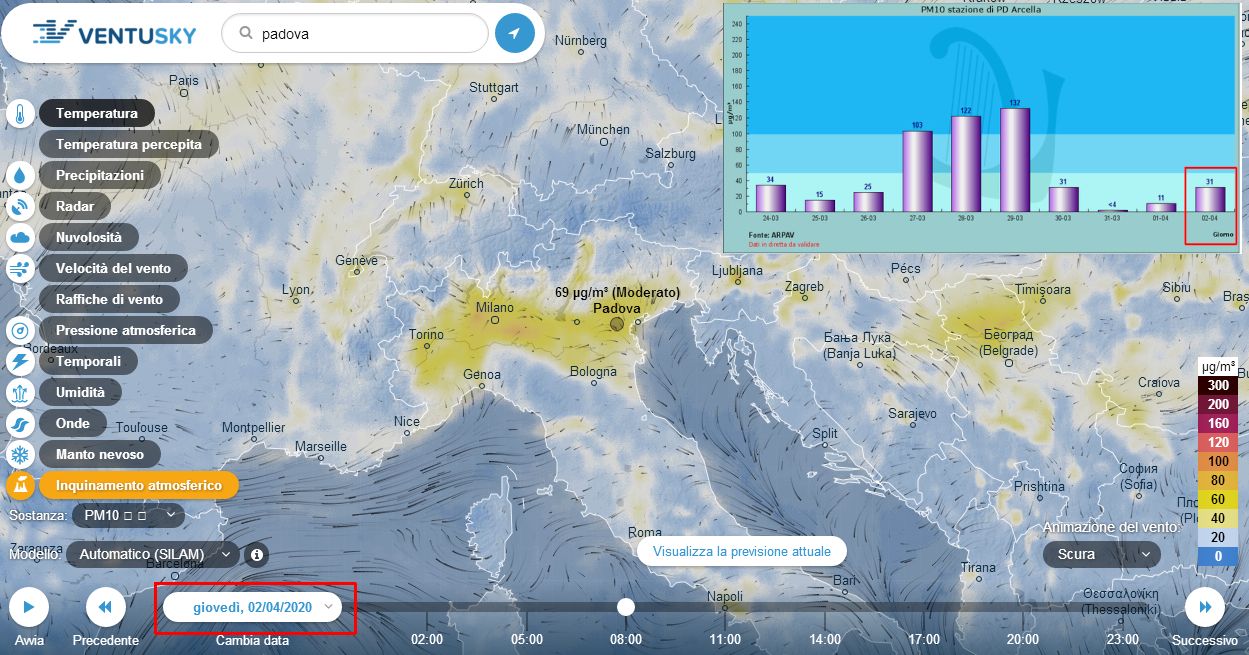Image resolution: width=1249 pixels, height=655 pixels.
Task: Jump to 05:00 on the timeline
Action: tap(527, 639)
